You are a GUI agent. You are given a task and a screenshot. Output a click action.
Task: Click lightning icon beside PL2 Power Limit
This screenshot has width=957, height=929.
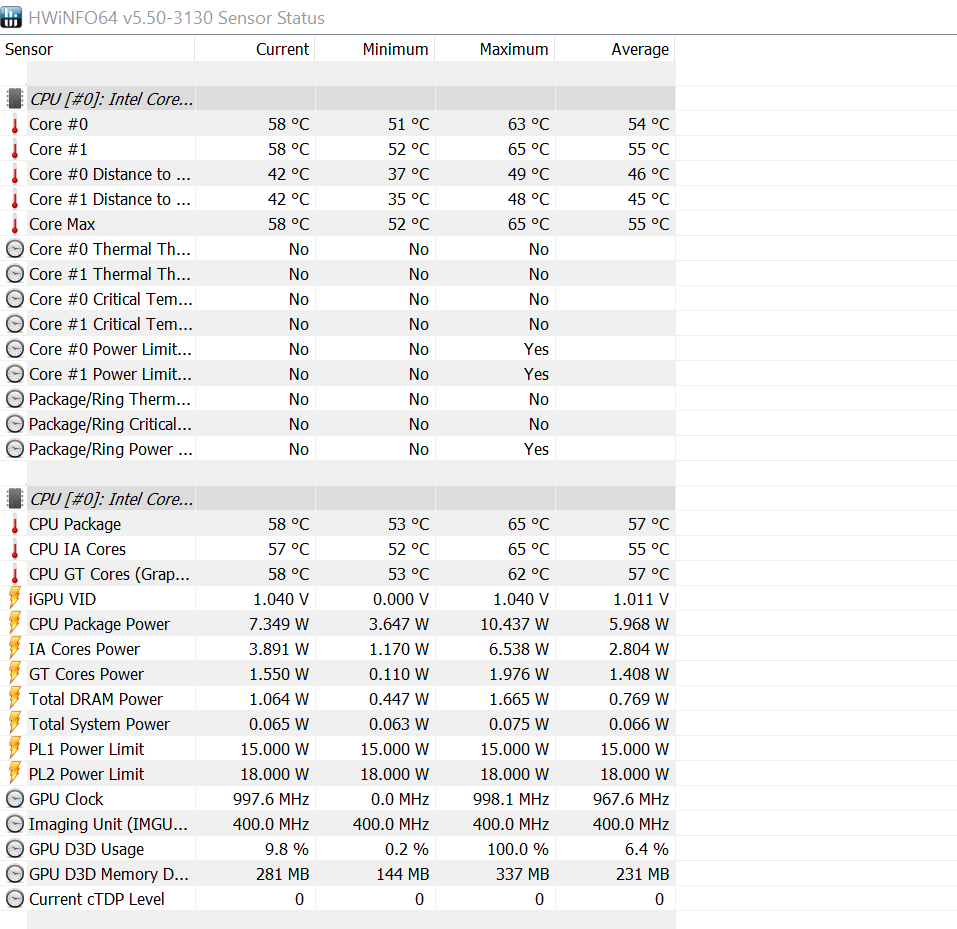[x=15, y=774]
